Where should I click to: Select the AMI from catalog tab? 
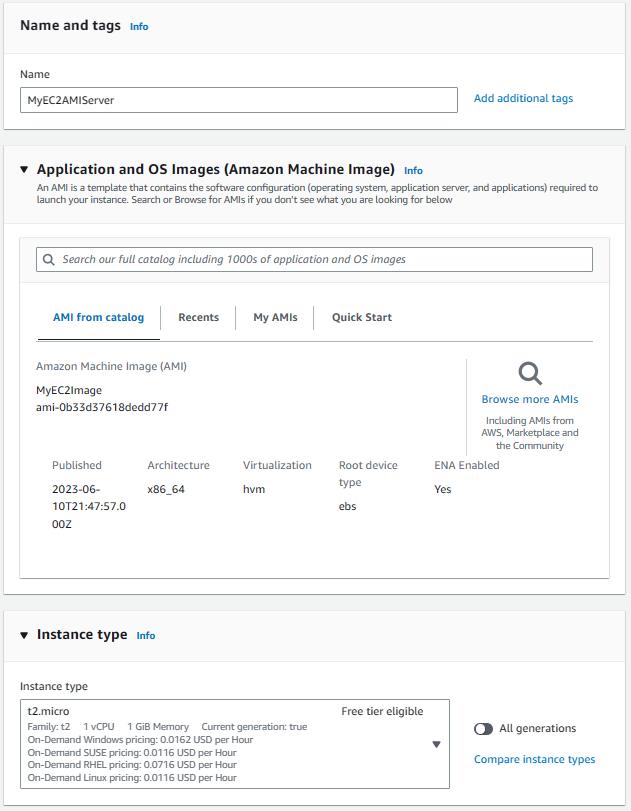coord(98,318)
